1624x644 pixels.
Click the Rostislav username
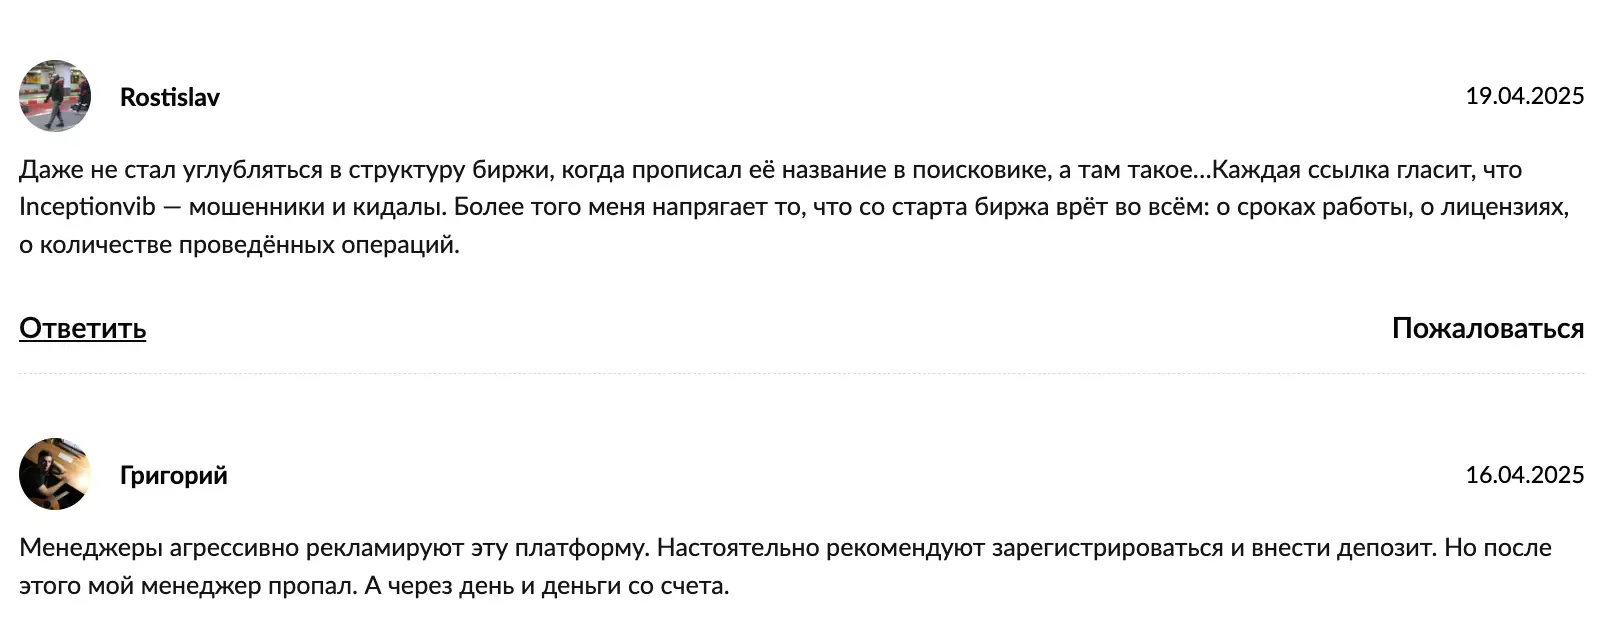pyautogui.click(x=170, y=97)
